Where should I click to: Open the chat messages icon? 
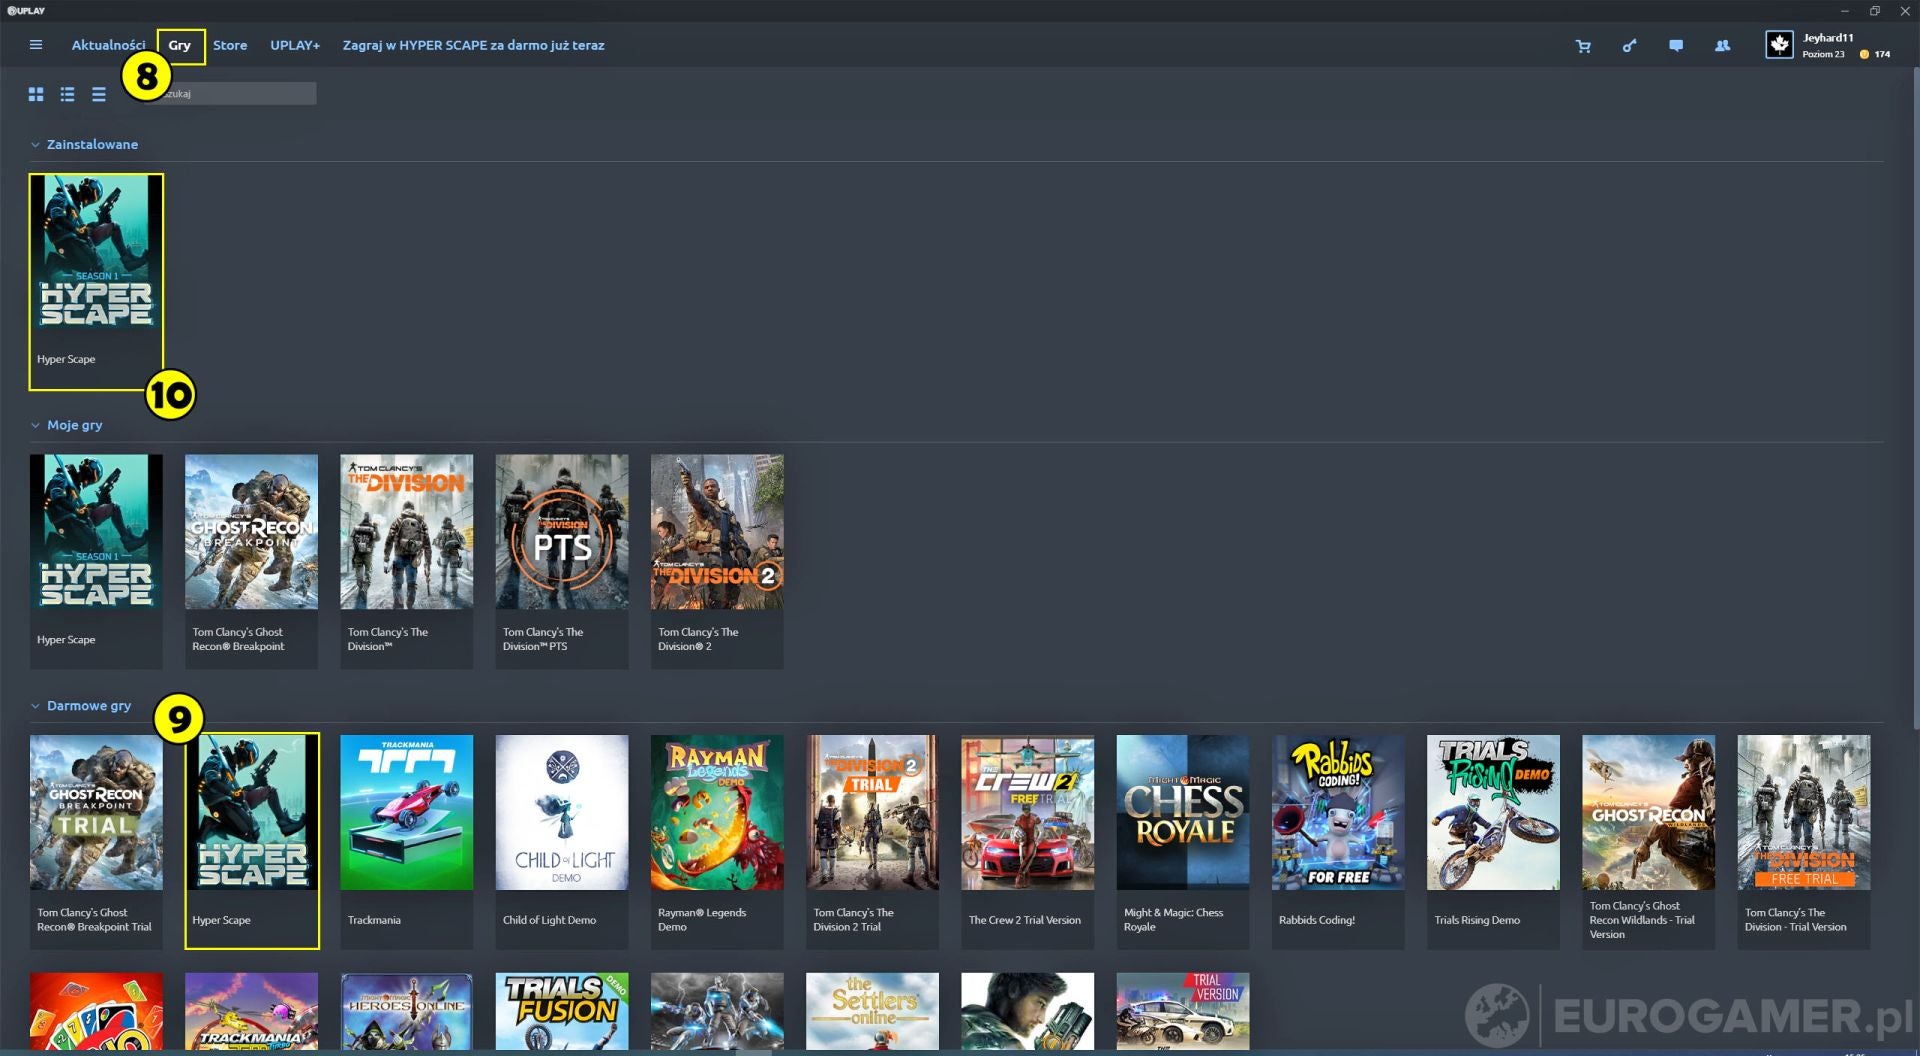[1676, 46]
